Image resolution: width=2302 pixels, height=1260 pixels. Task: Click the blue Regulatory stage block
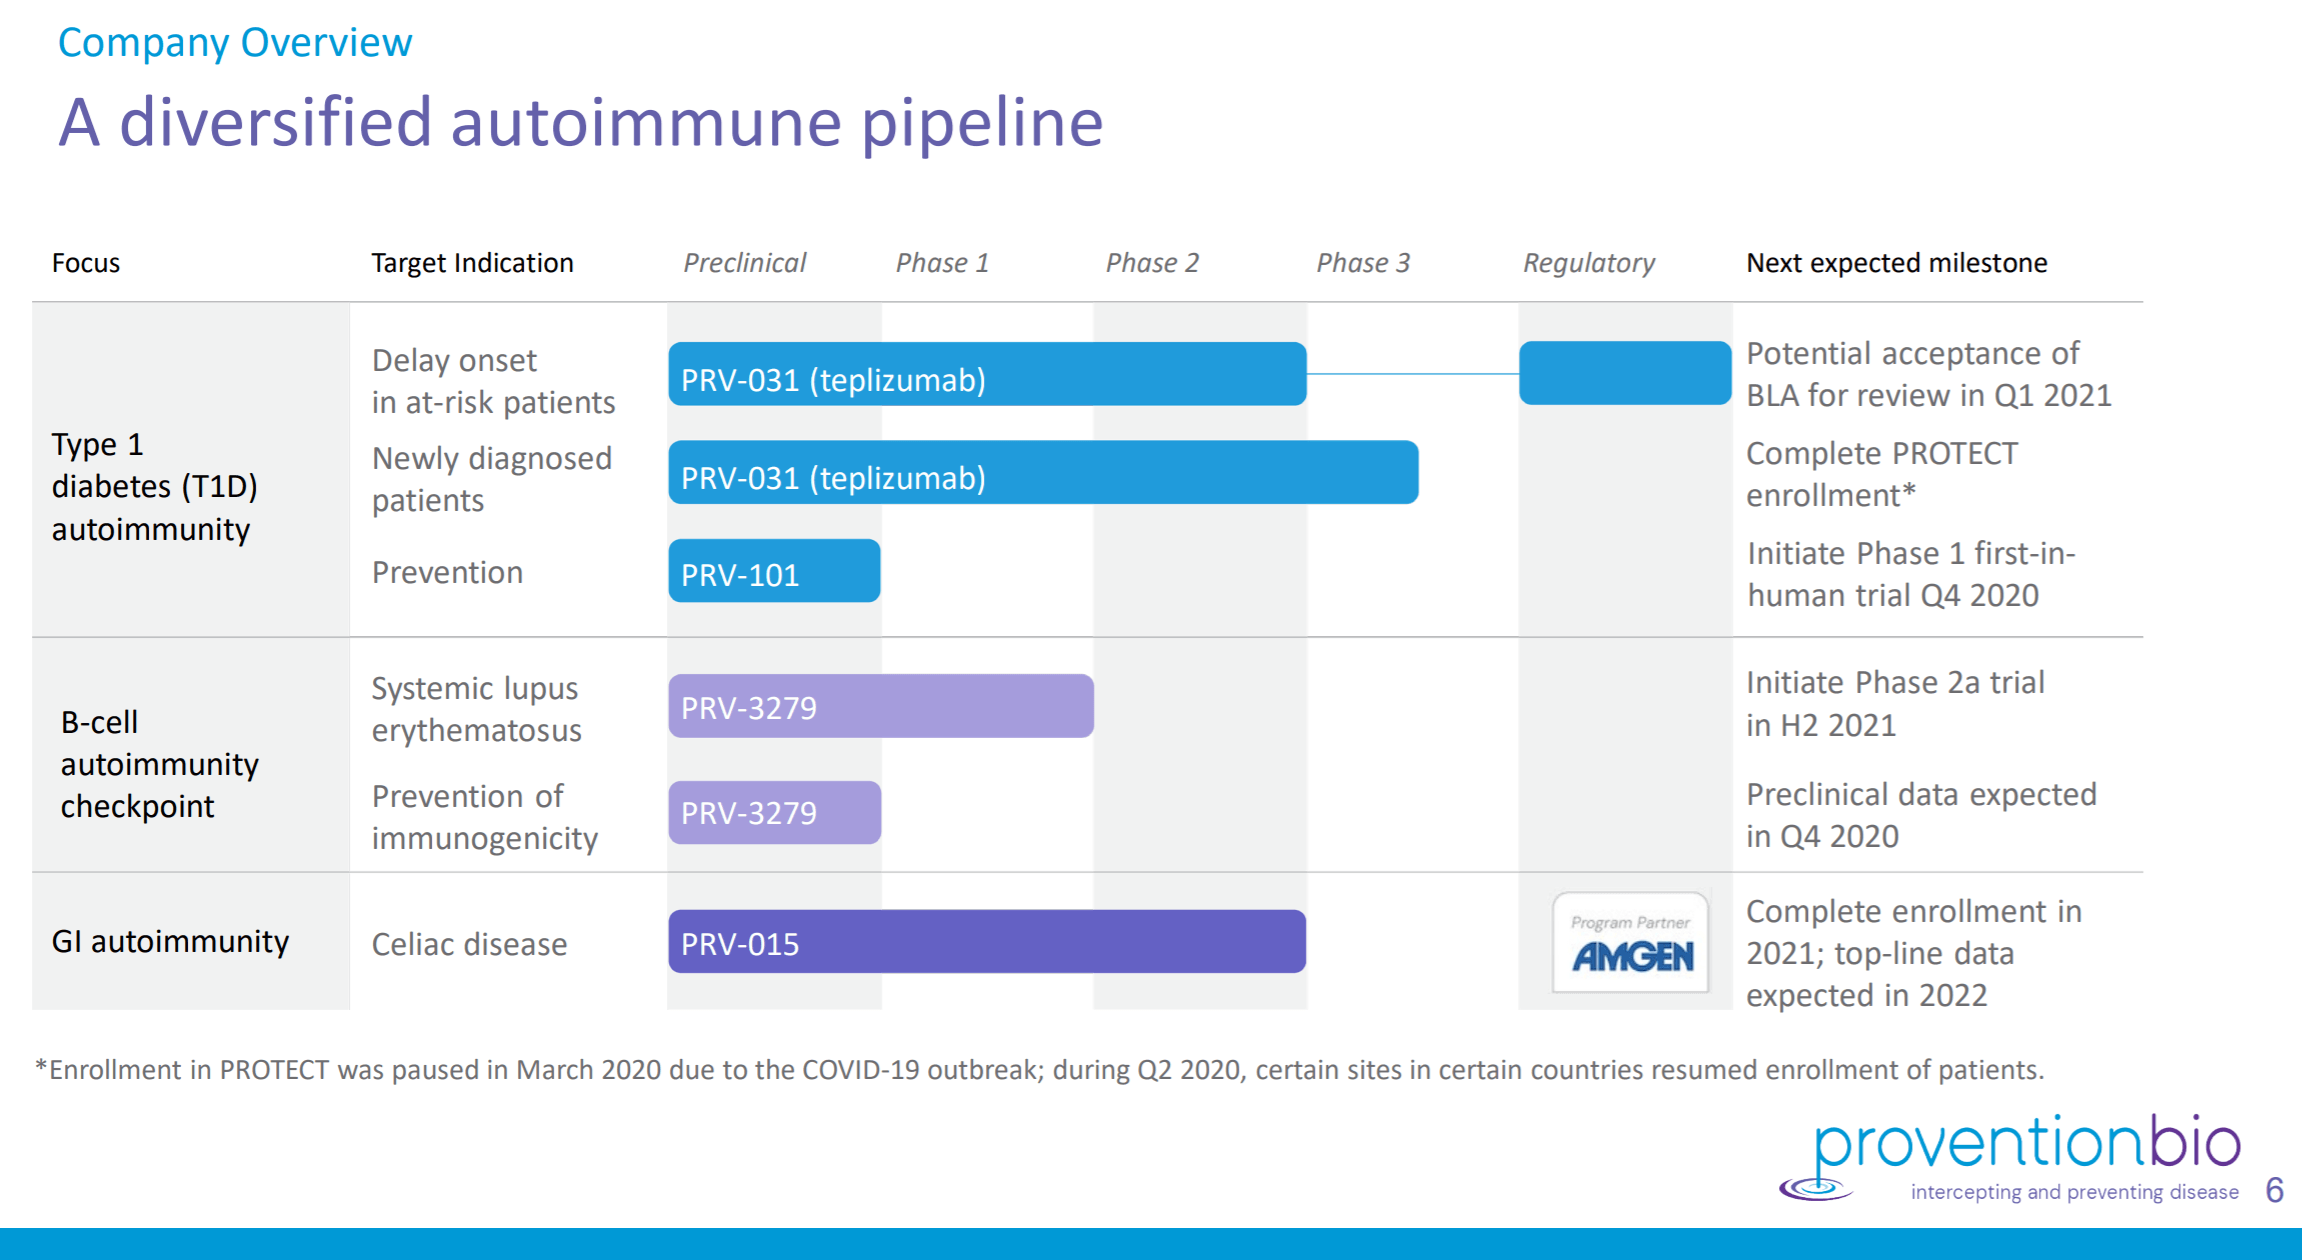(1625, 373)
